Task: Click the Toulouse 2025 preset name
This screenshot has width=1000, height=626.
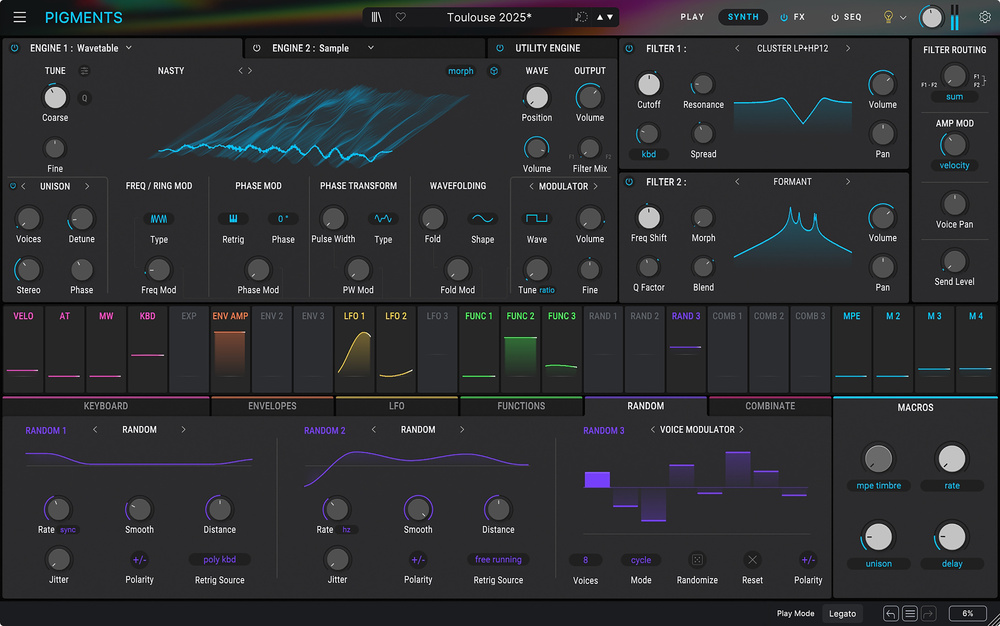Action: (489, 17)
